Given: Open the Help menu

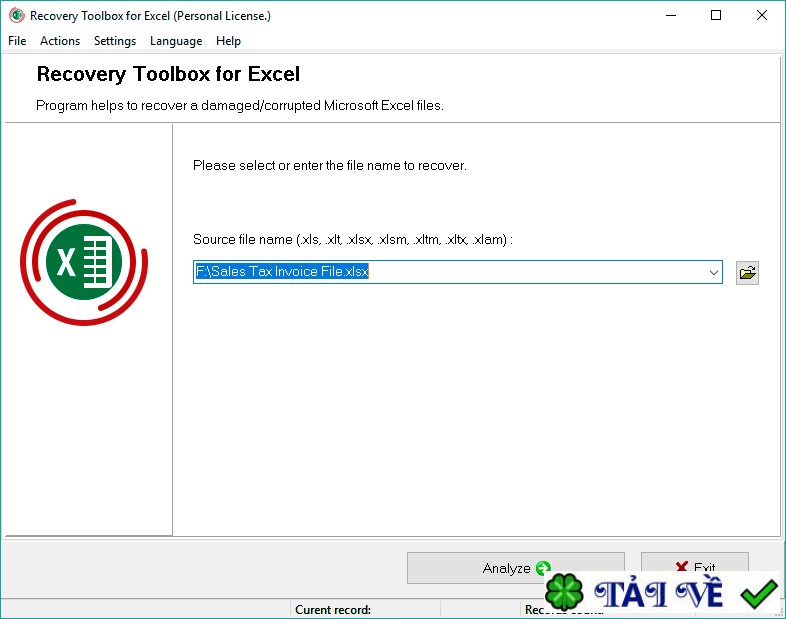Looking at the screenshot, I should pyautogui.click(x=228, y=41).
